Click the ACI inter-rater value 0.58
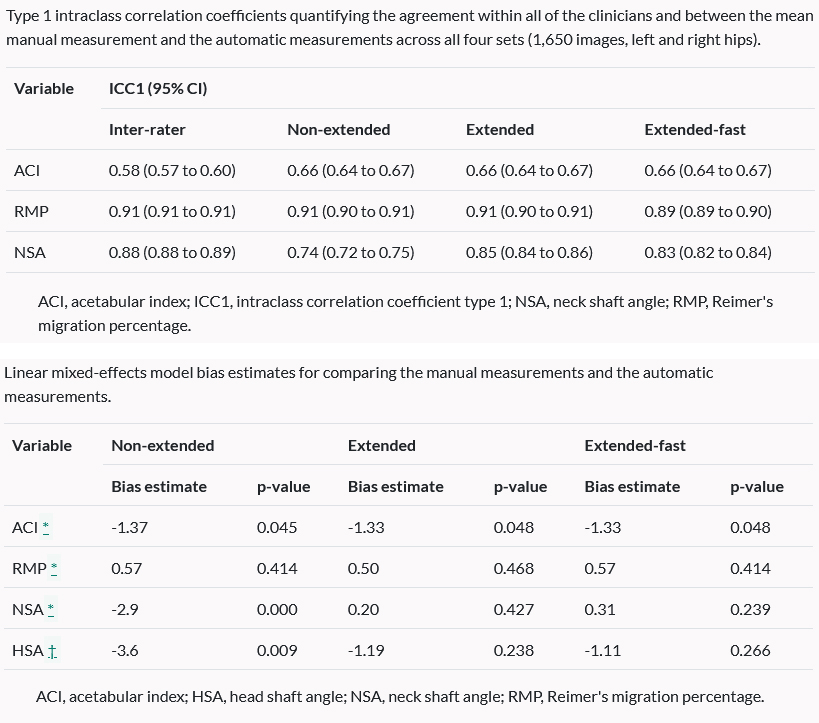 tap(172, 170)
